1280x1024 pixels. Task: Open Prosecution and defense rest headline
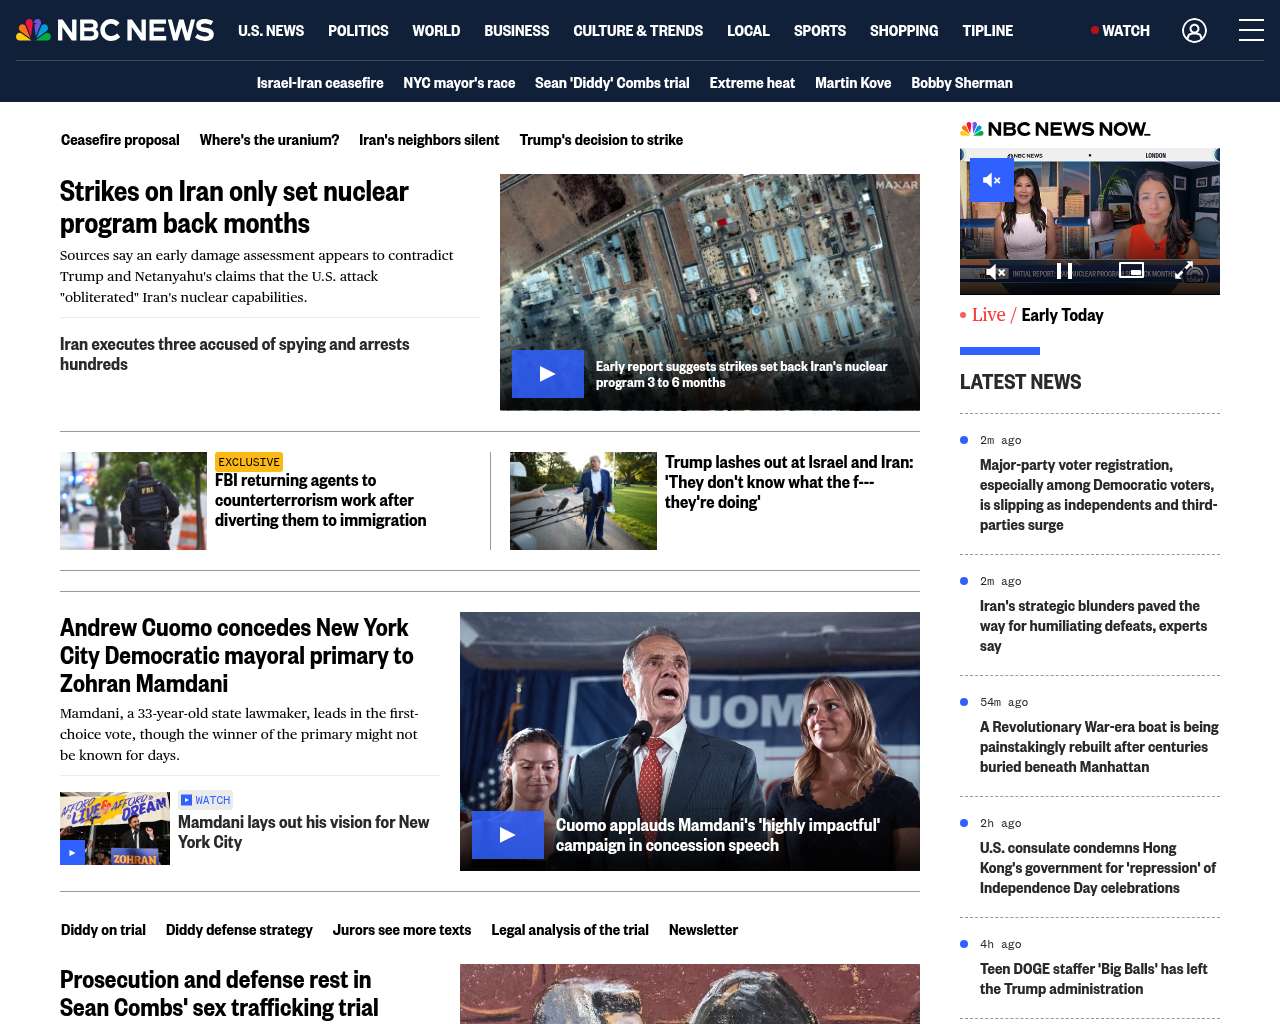(x=219, y=993)
